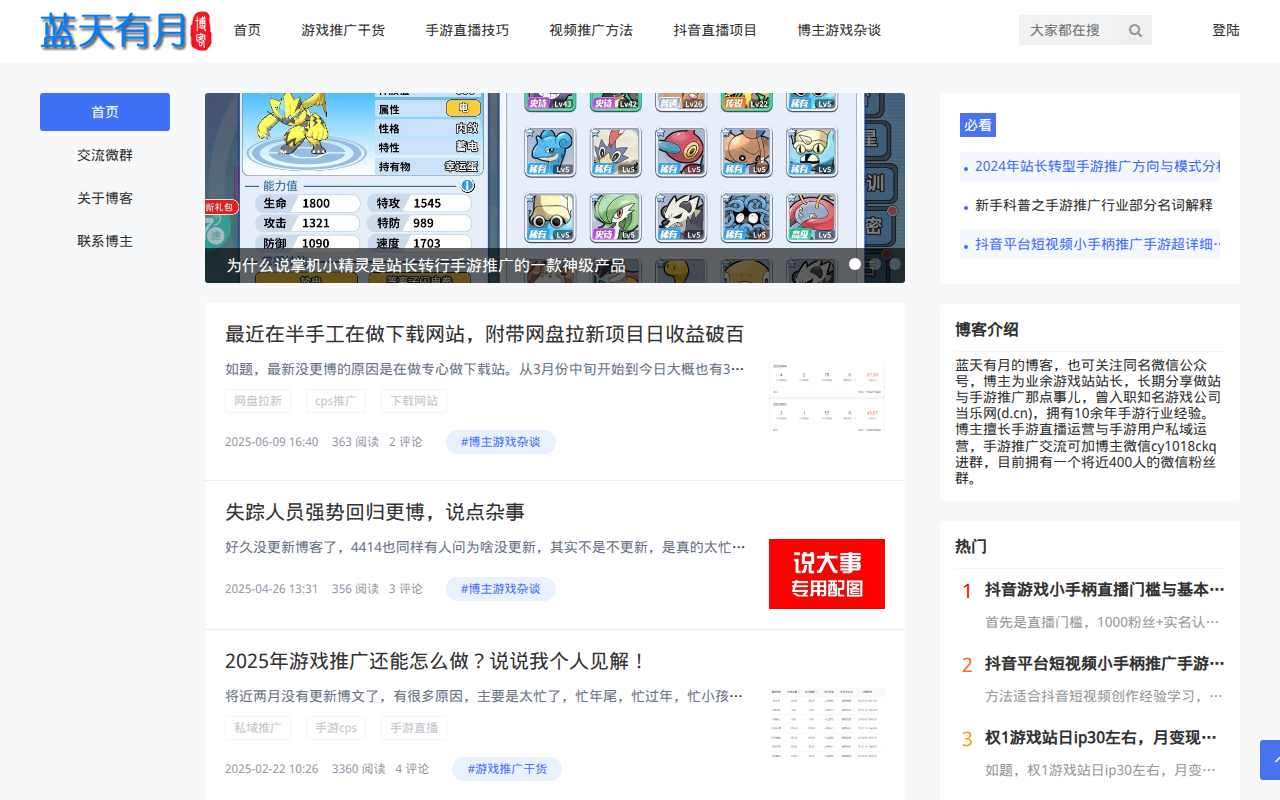Click the date 2025-06-09 16:40
Image resolution: width=1280 pixels, height=800 pixels.
pos(272,442)
